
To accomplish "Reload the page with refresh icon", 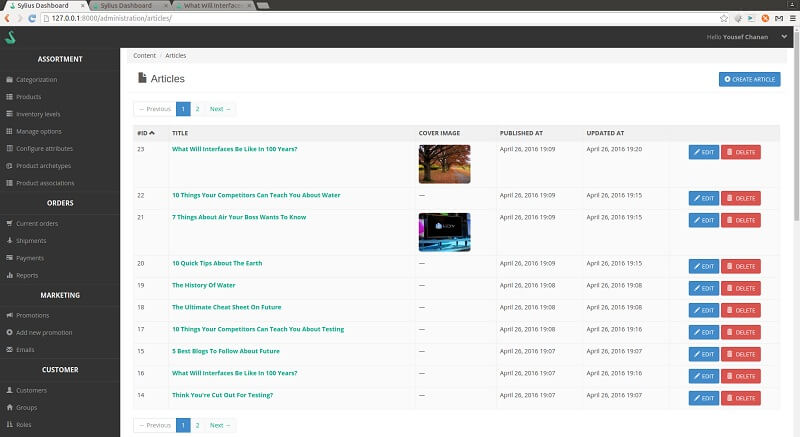I will (x=32, y=18).
